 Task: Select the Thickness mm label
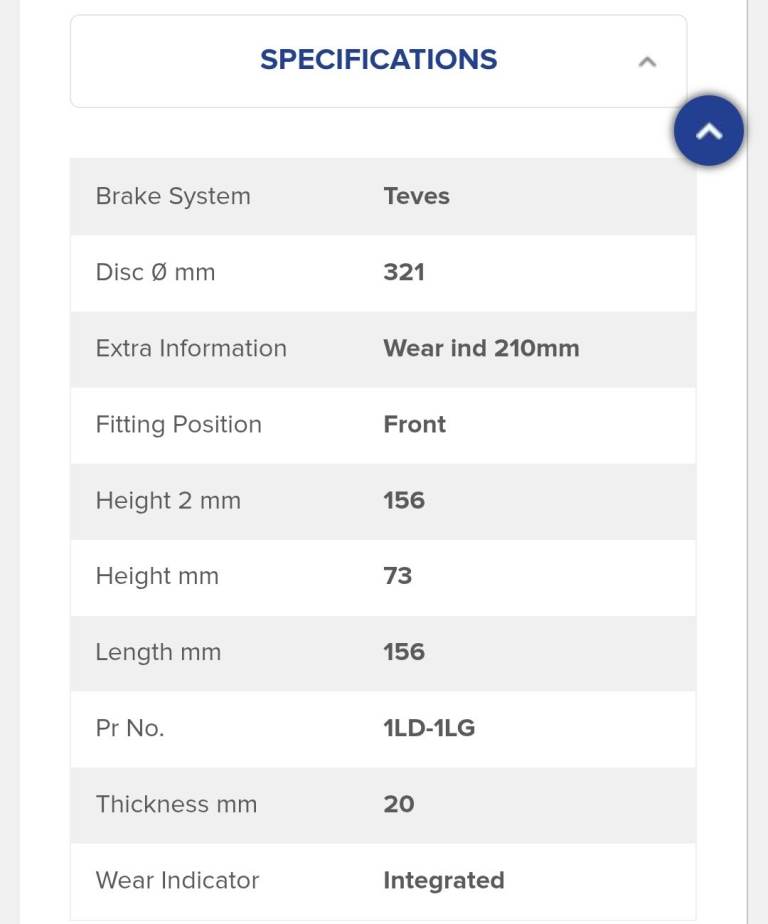click(176, 804)
